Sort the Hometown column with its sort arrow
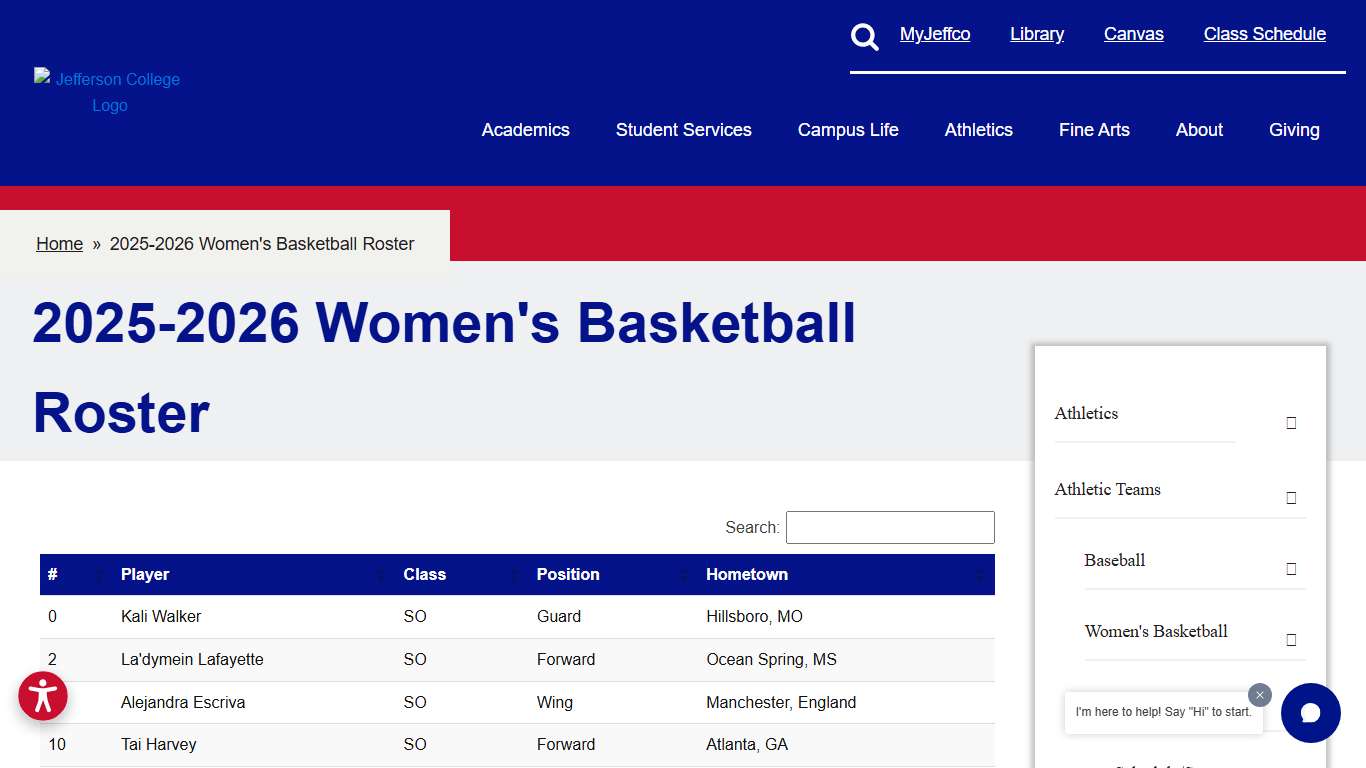 click(x=978, y=575)
